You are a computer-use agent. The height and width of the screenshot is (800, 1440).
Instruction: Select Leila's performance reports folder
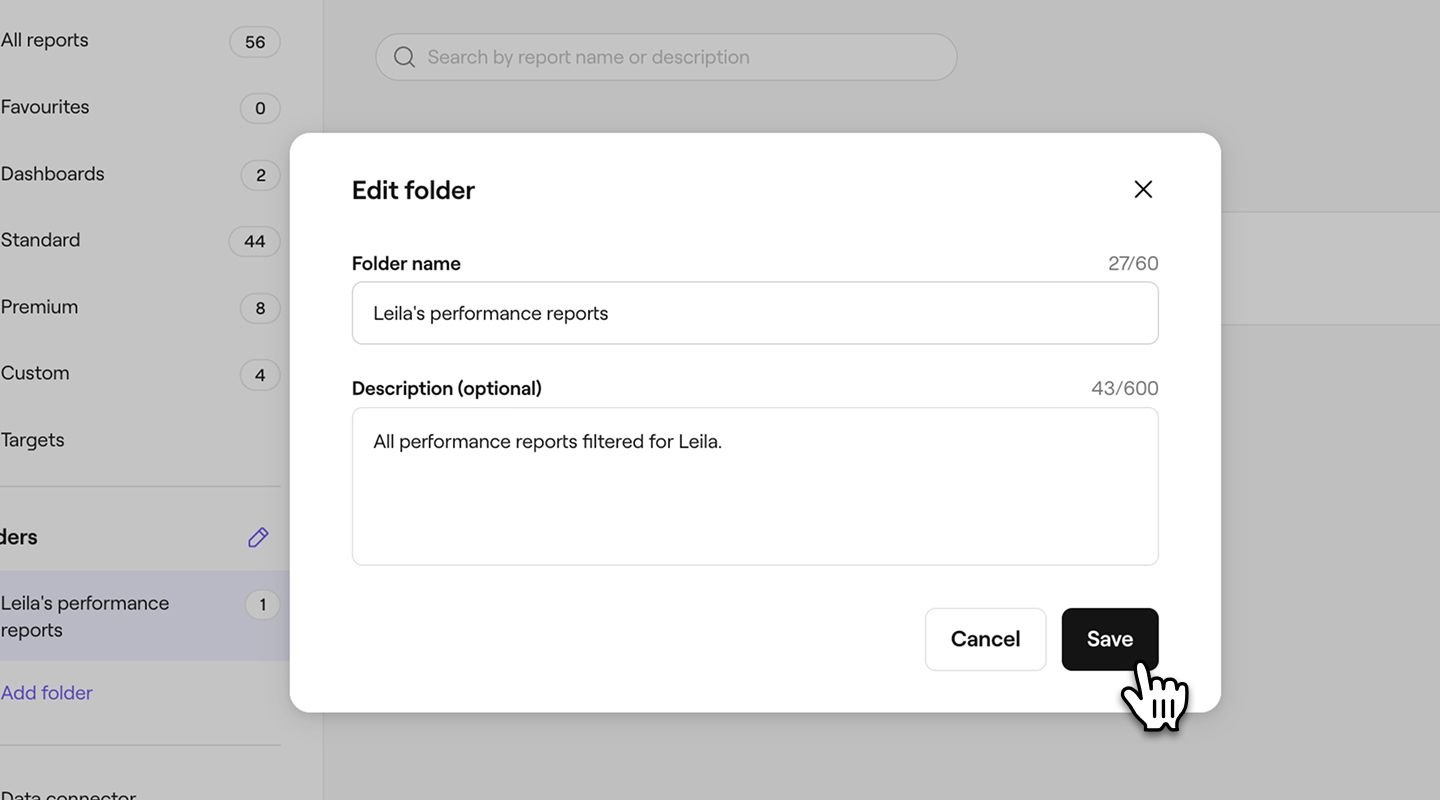(85, 616)
